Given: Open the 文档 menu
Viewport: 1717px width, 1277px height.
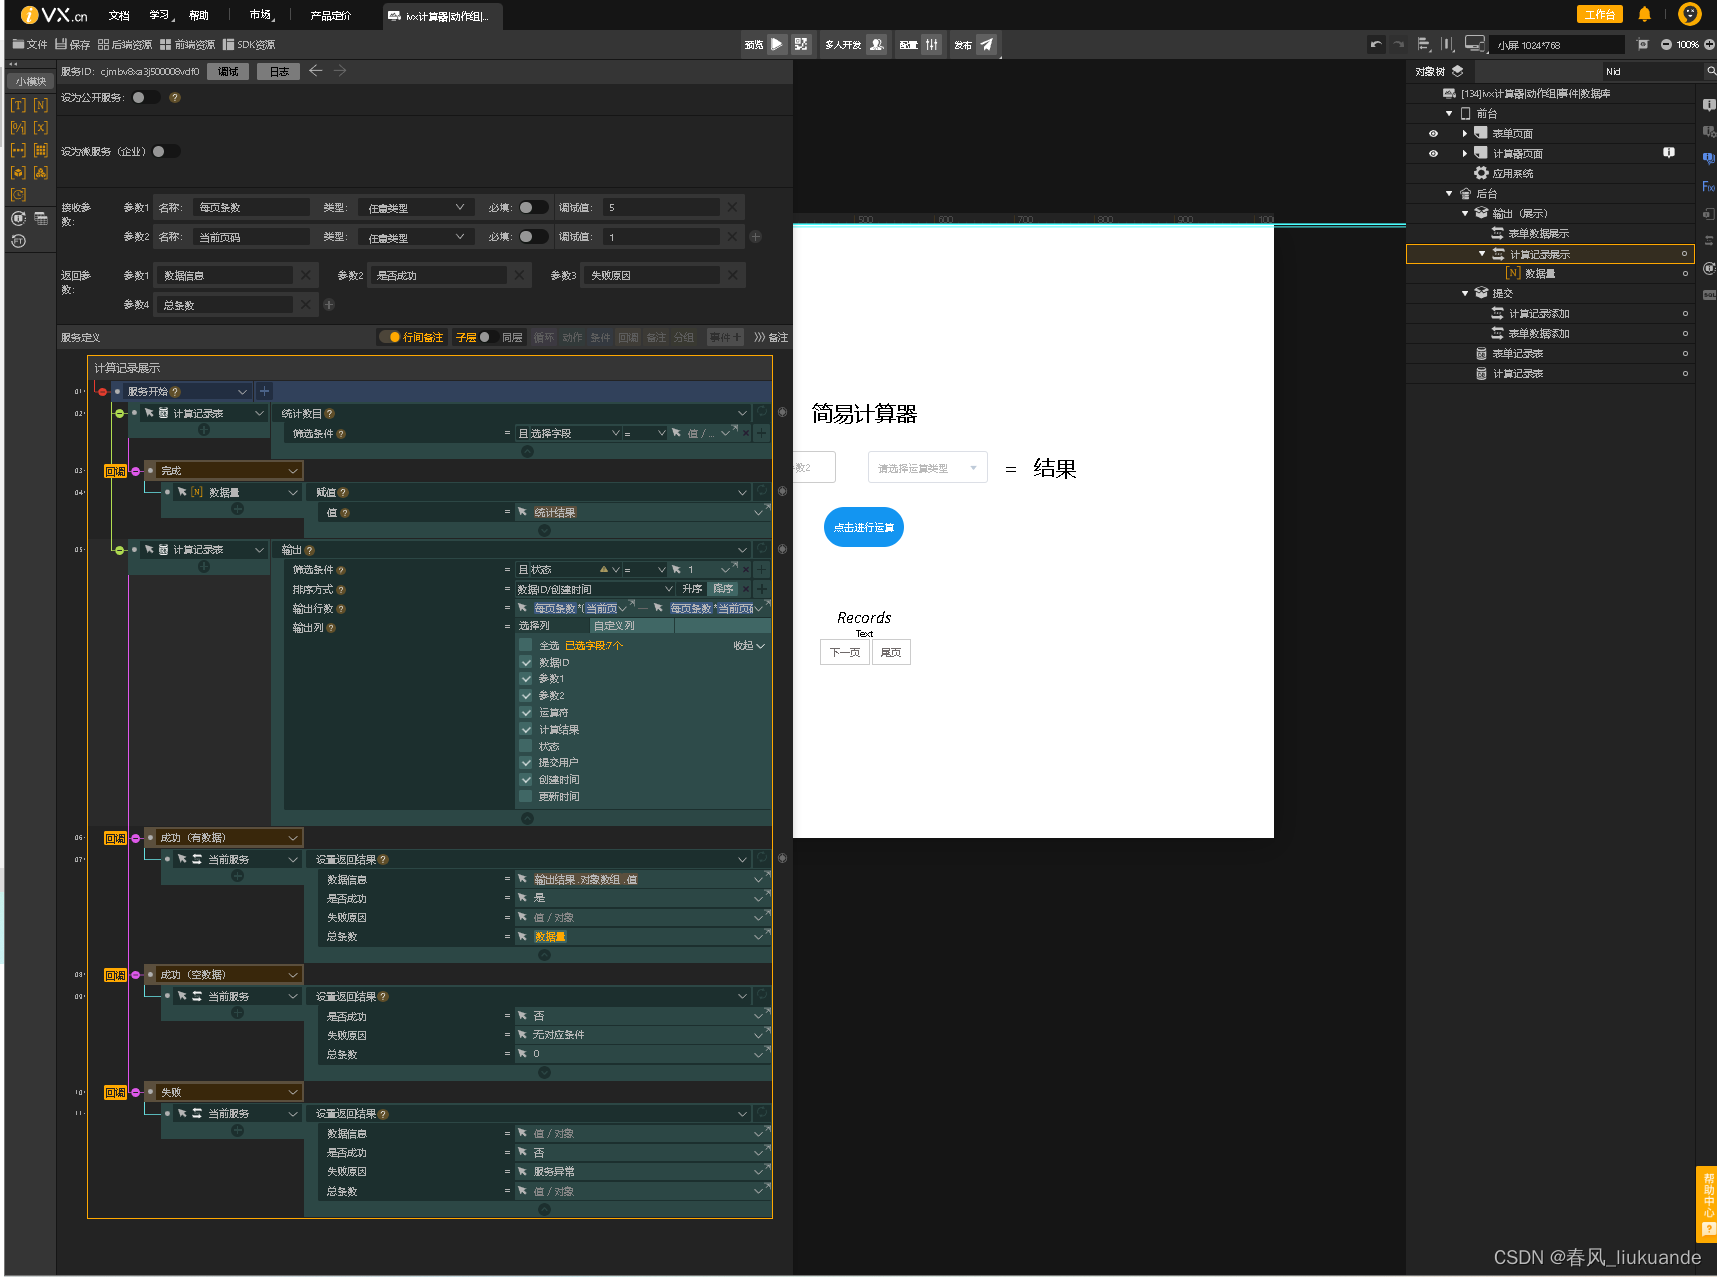Looking at the screenshot, I should pos(119,15).
